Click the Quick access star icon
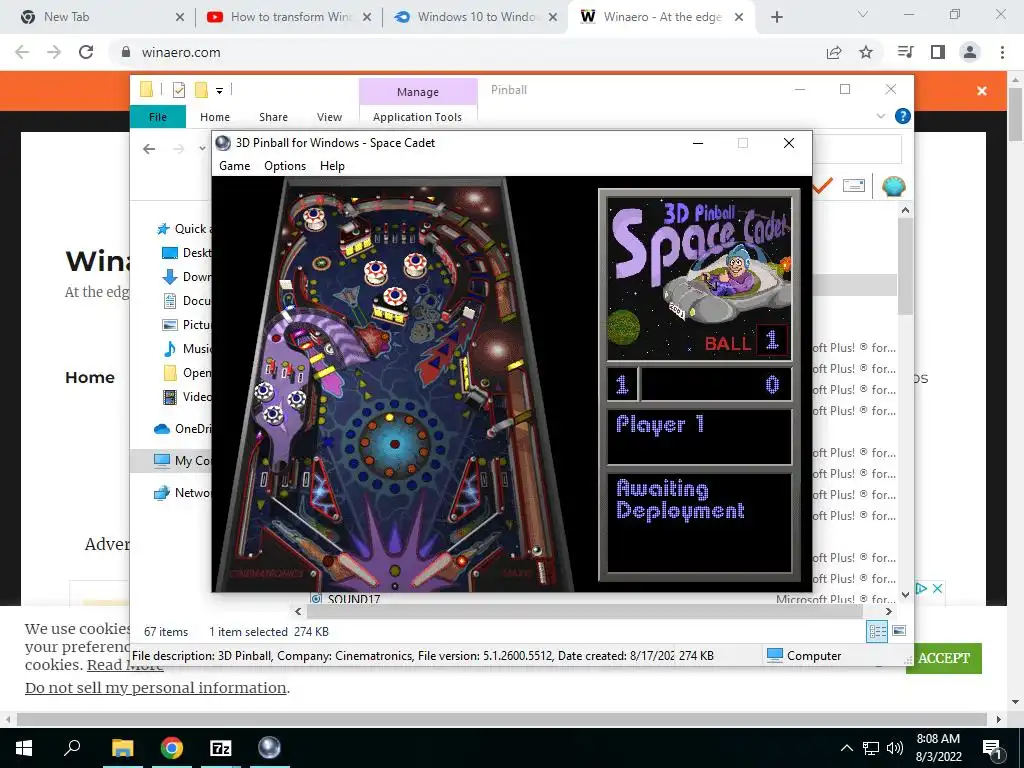The width and height of the screenshot is (1024, 768). (x=163, y=229)
